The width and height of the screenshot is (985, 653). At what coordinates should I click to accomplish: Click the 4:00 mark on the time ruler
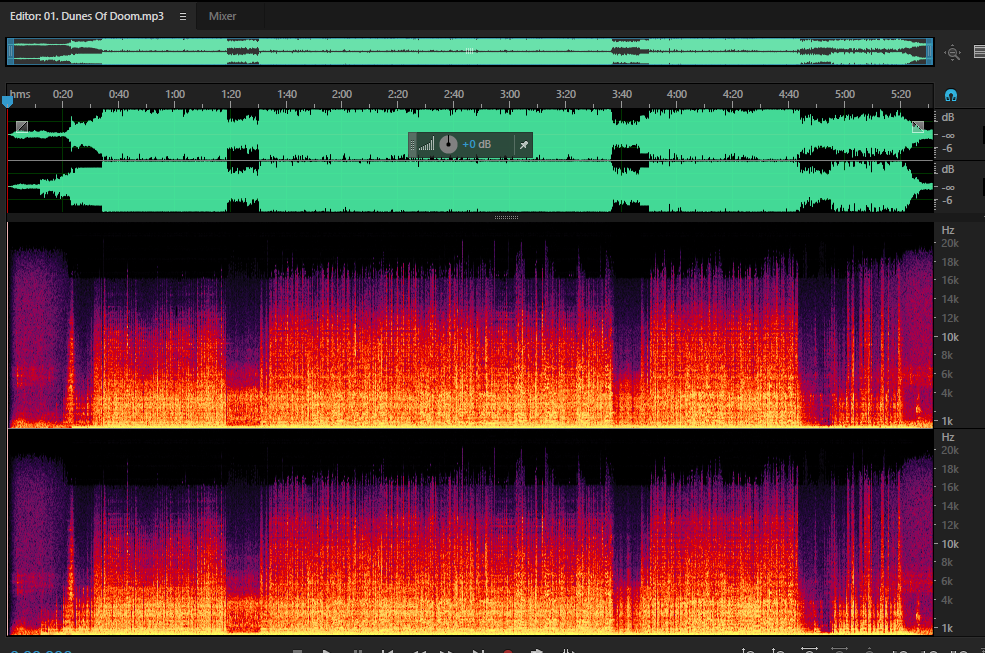[677, 94]
